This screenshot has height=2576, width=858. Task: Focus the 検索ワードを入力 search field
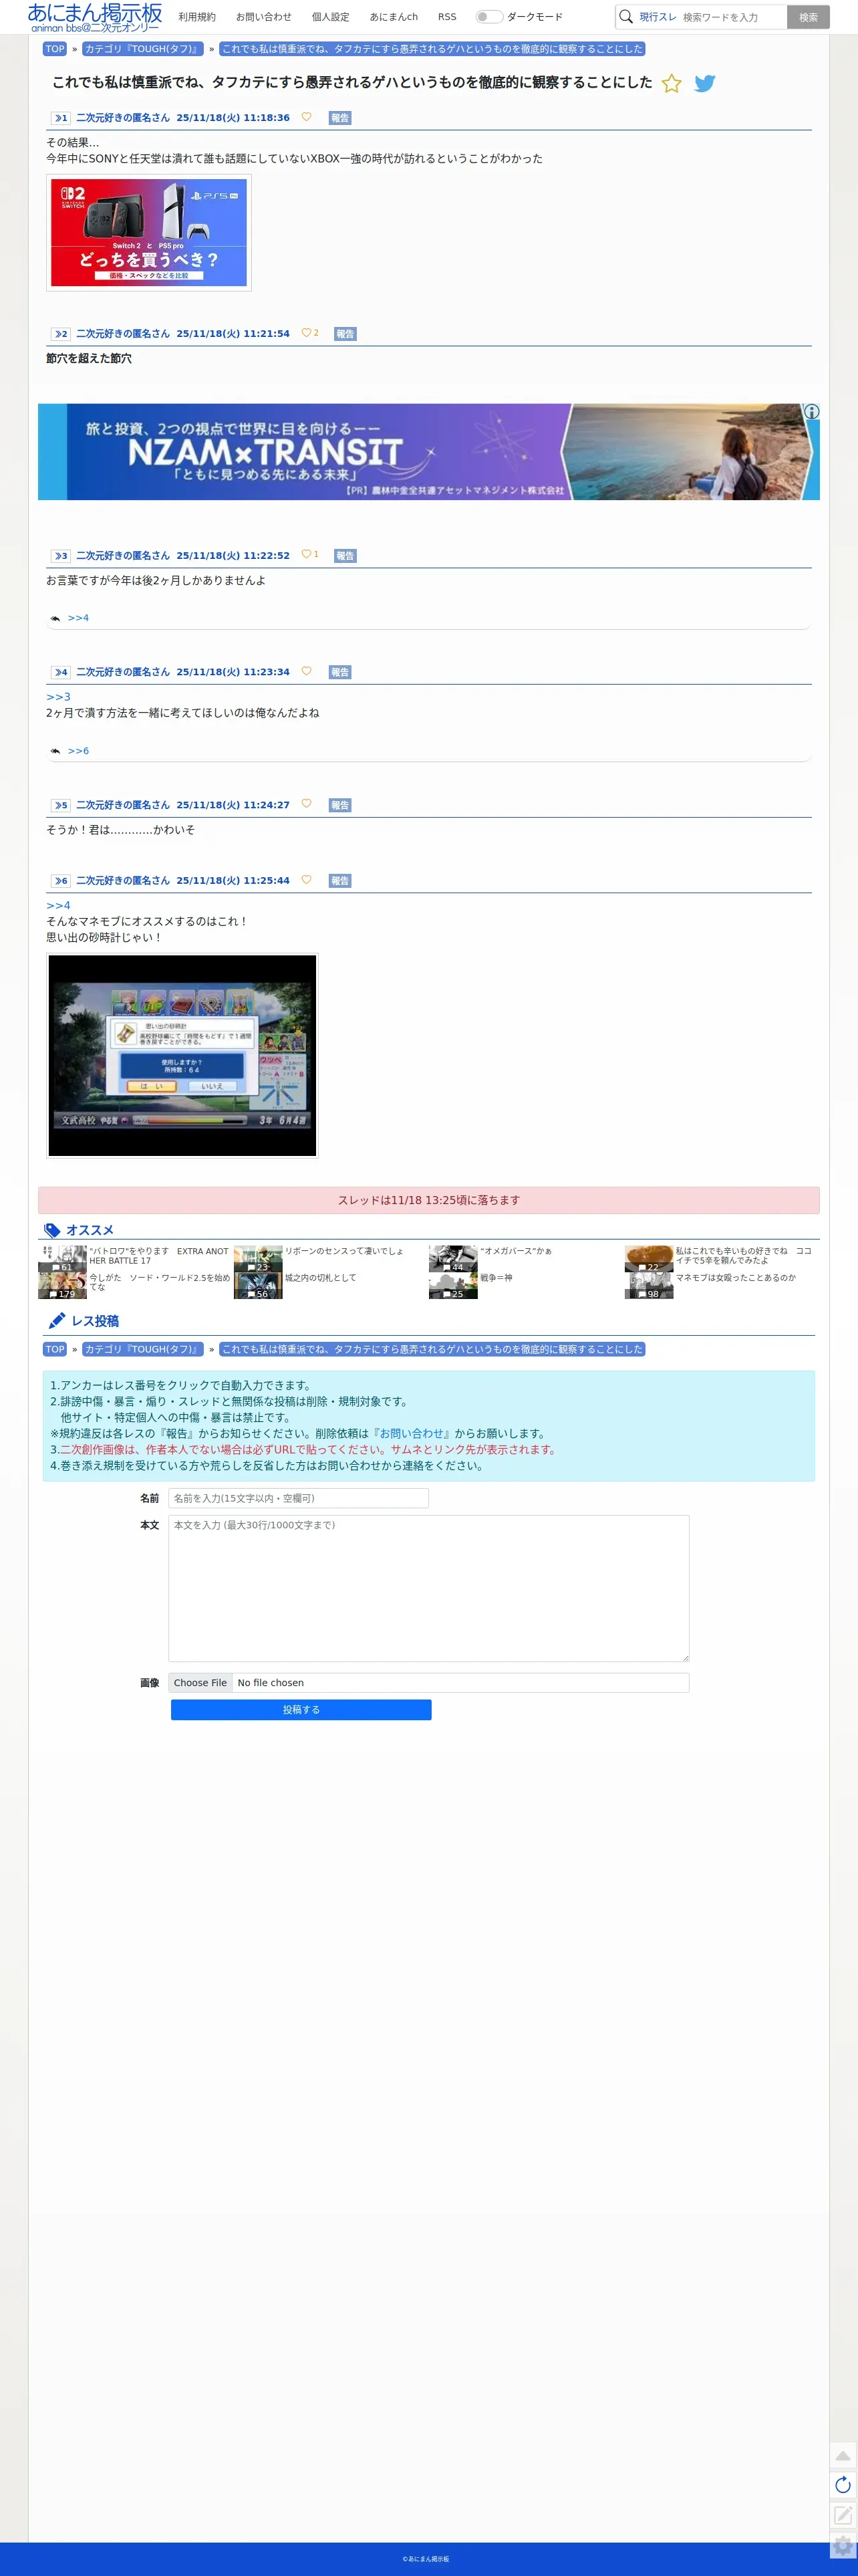point(732,17)
